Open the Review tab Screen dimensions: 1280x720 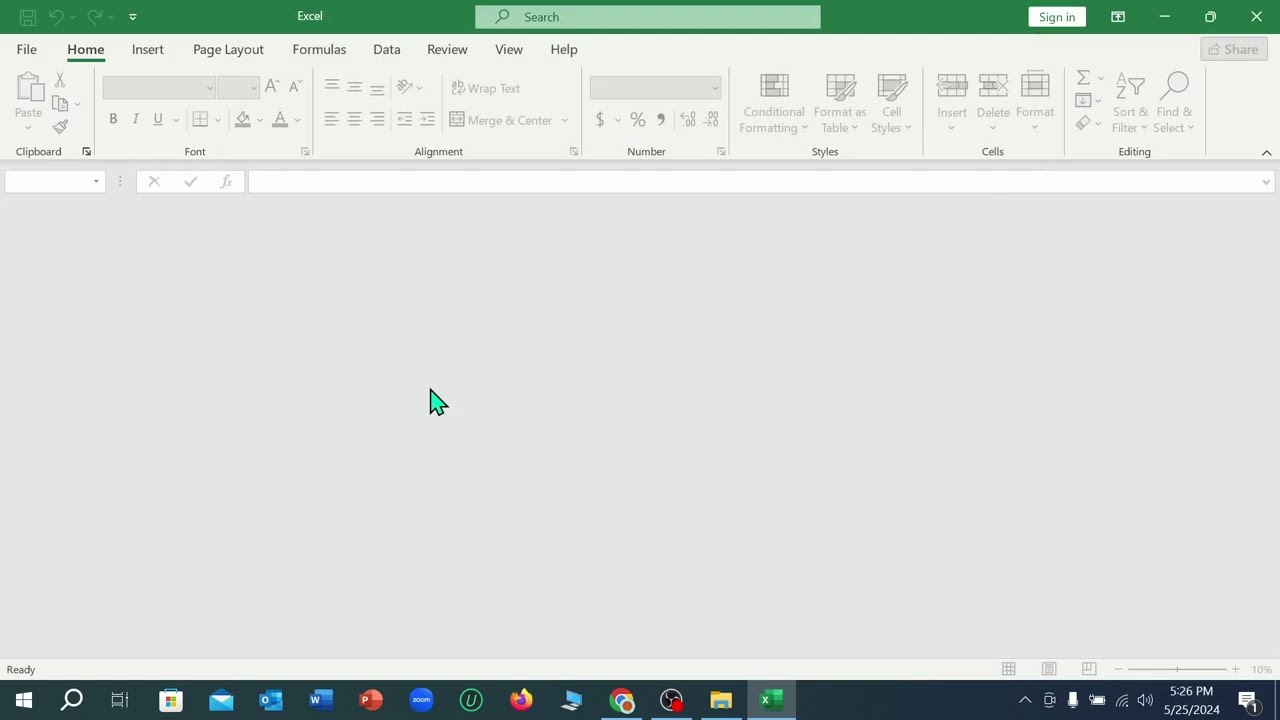pyautogui.click(x=447, y=49)
